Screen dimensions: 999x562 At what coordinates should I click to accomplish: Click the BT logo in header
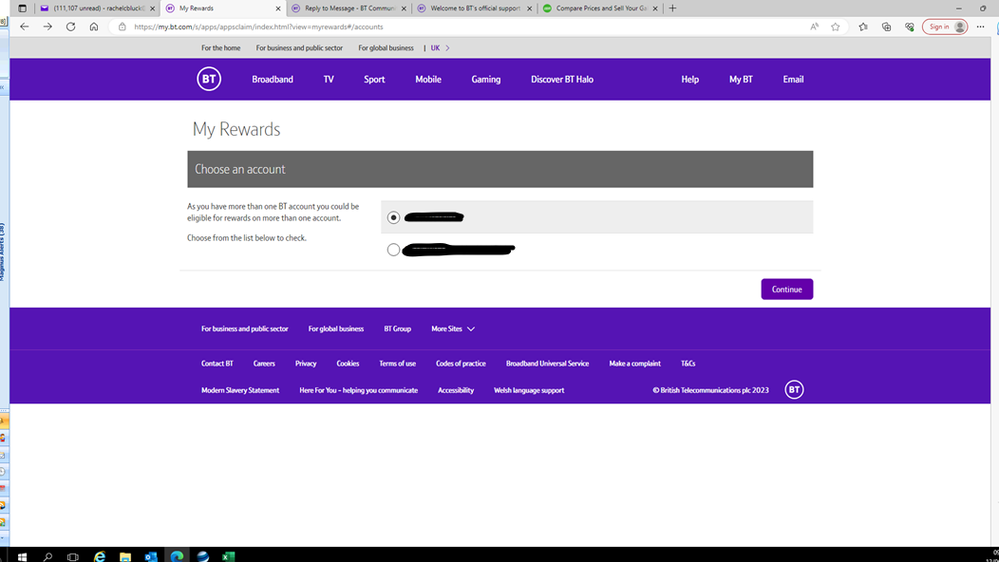[208, 79]
